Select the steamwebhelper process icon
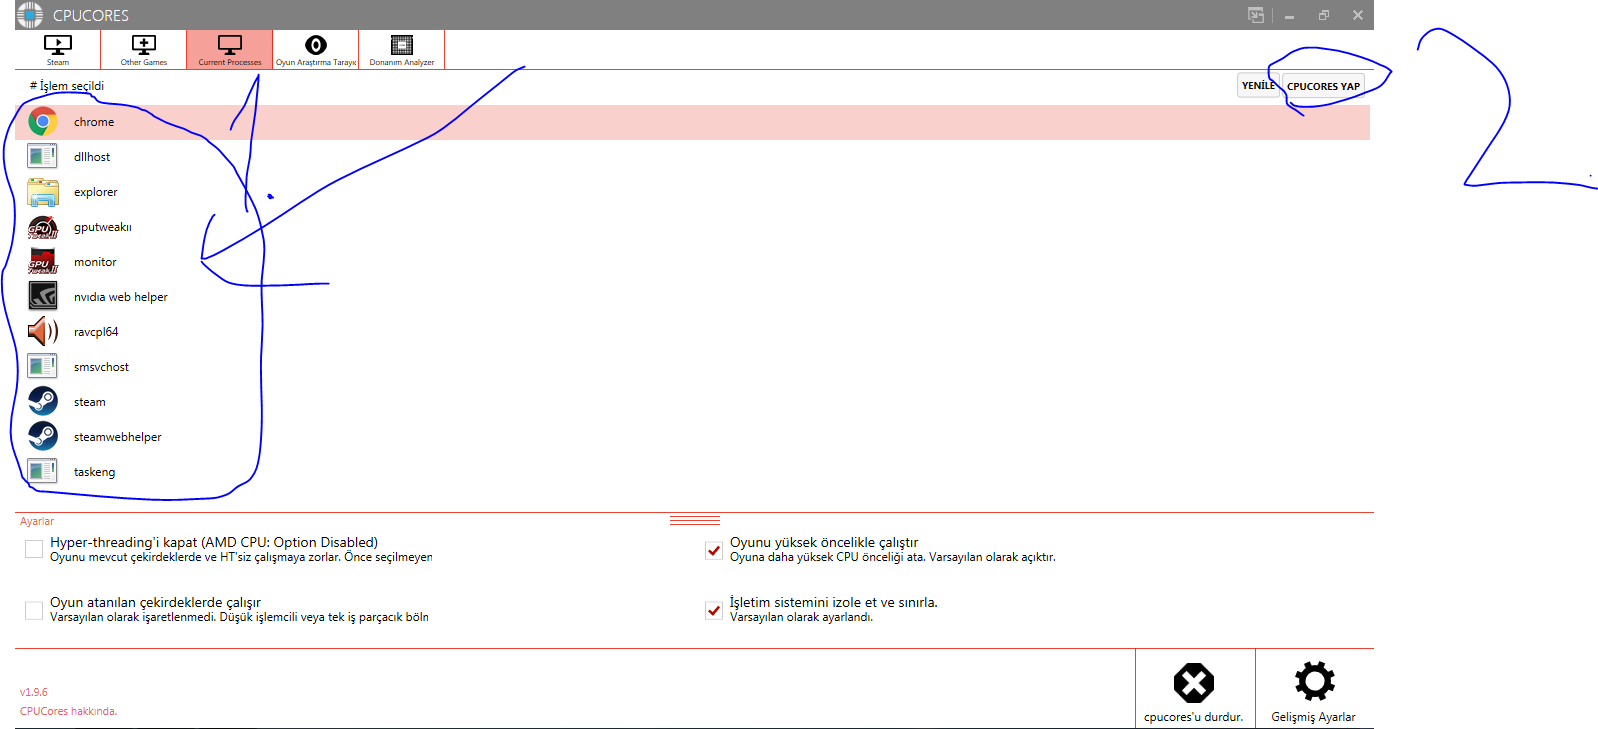 point(43,436)
